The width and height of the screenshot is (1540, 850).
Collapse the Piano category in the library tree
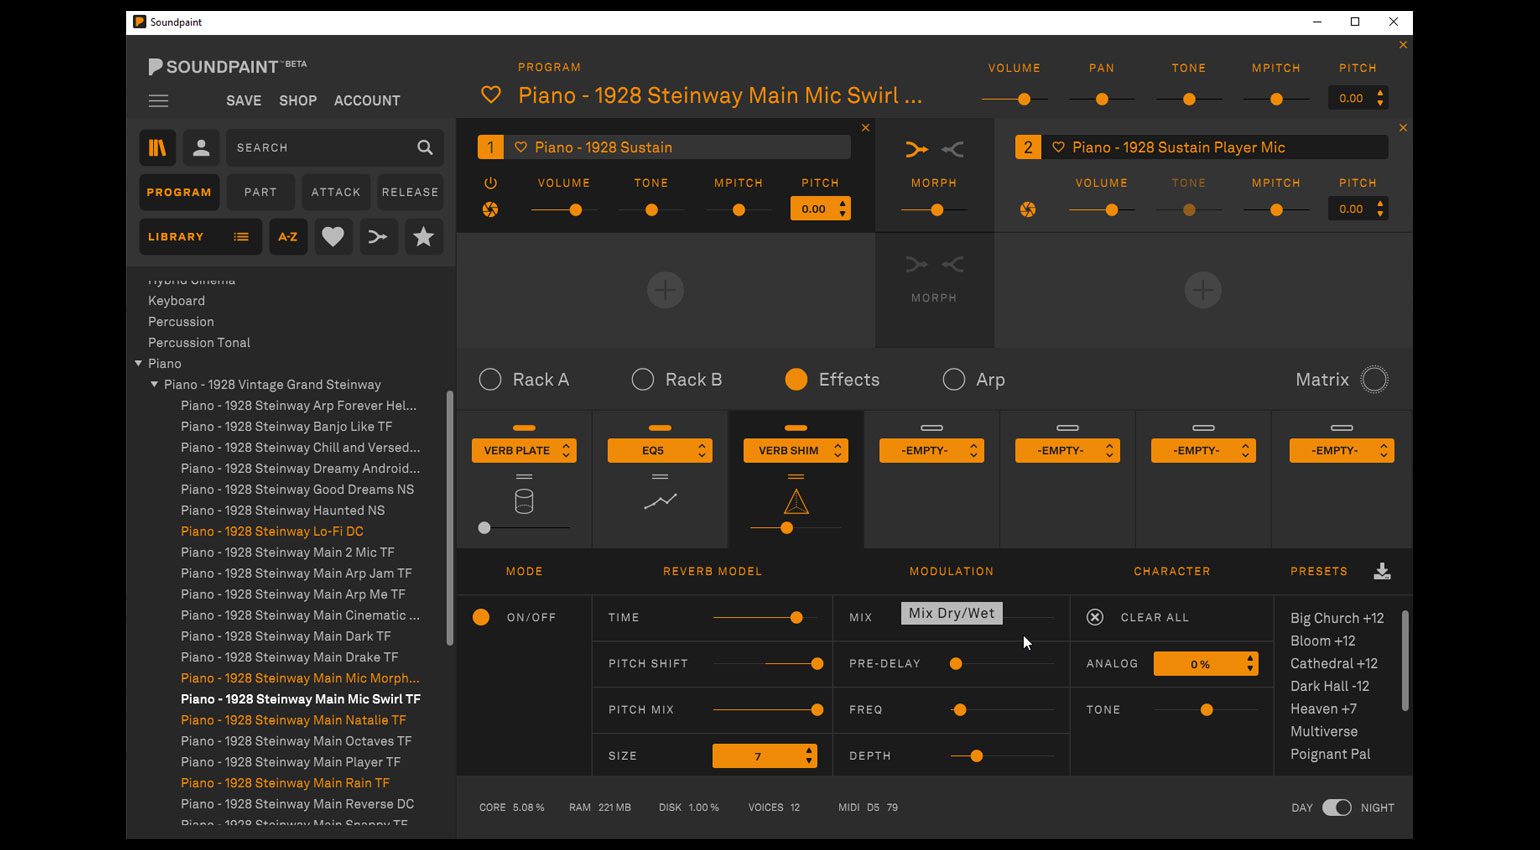point(139,363)
